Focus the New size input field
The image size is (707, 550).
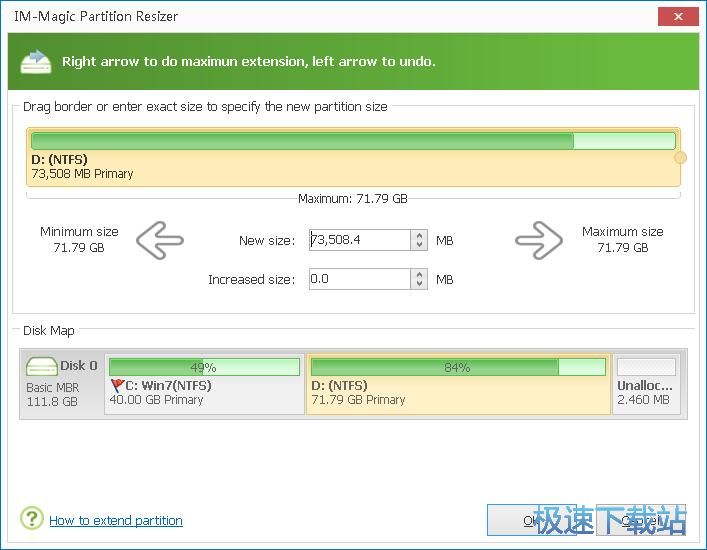[x=359, y=240]
